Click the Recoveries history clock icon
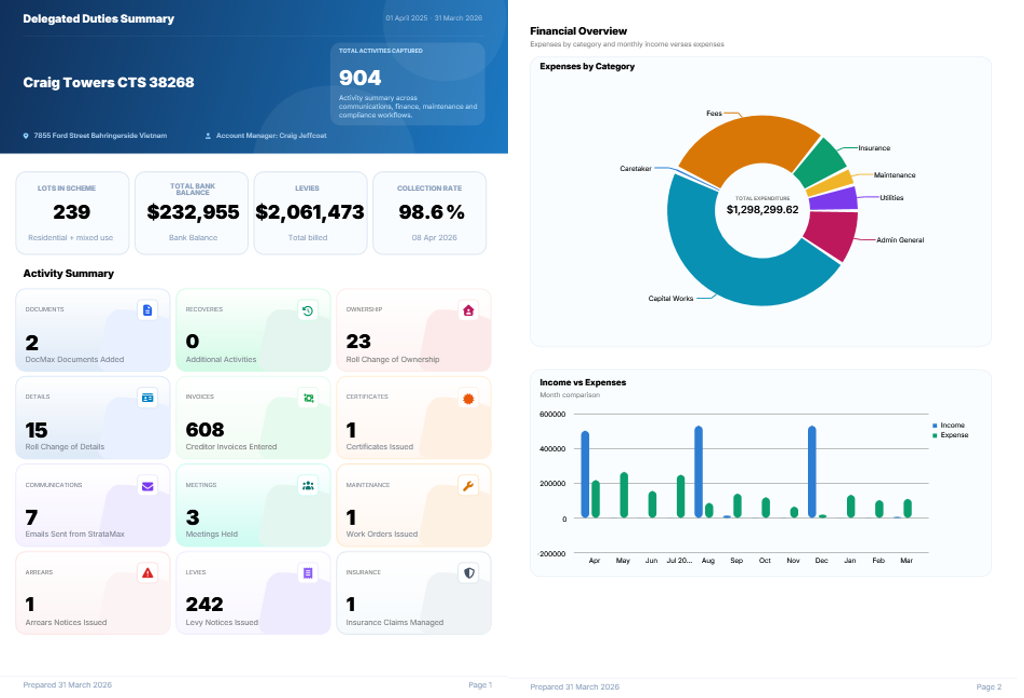The image size is (1024, 698). [308, 311]
